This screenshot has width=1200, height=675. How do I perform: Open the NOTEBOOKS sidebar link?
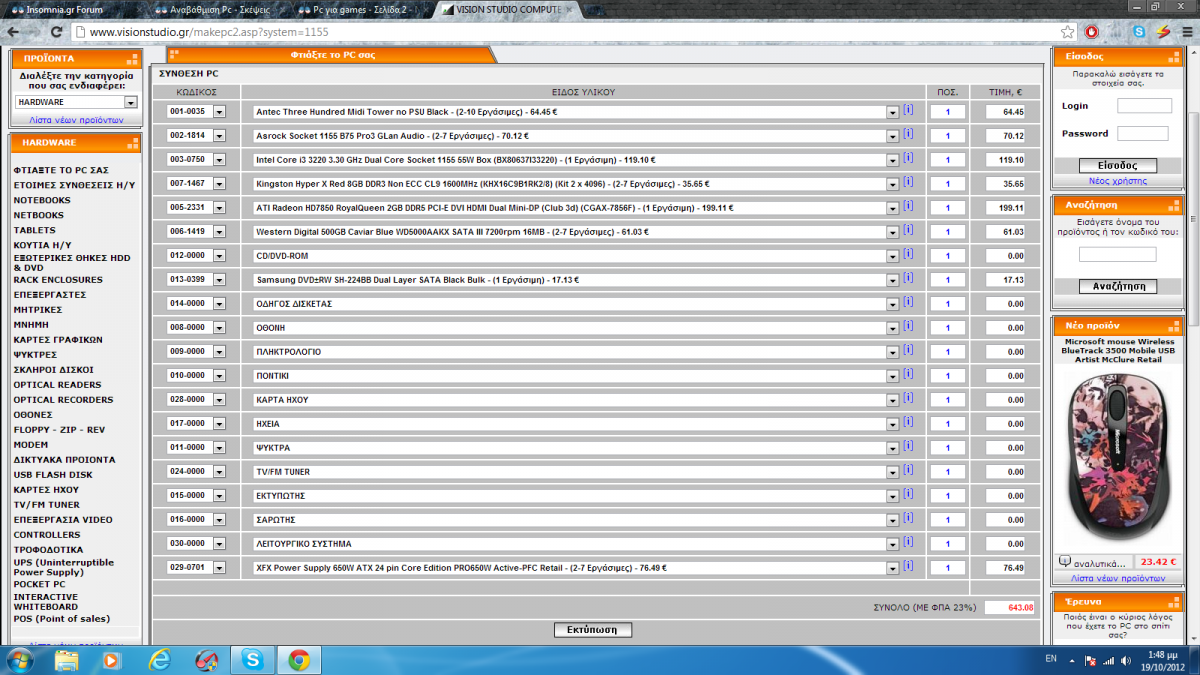42,200
